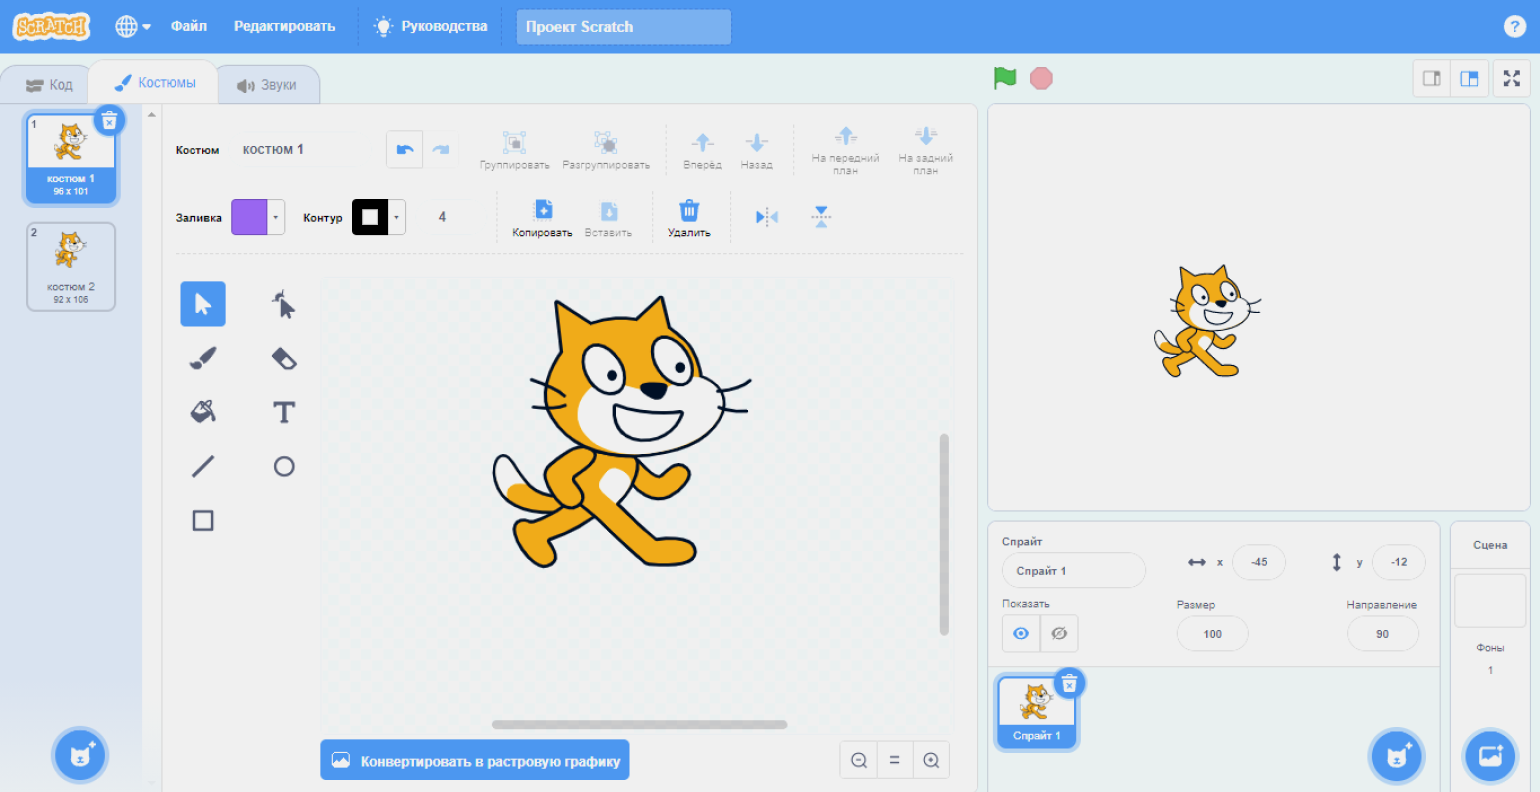
Task: Select костюм 2 thumbnail
Action: coord(71,267)
